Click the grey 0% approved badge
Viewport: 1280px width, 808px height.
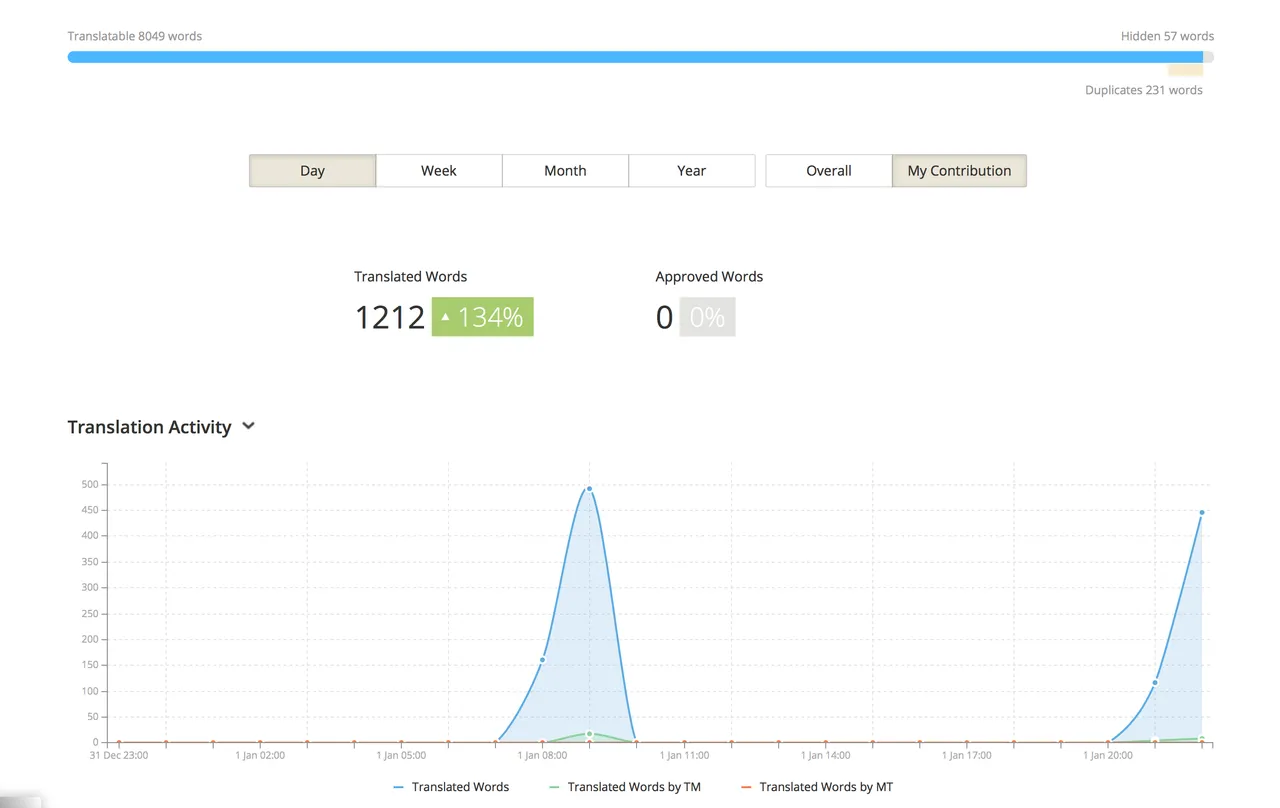click(707, 317)
